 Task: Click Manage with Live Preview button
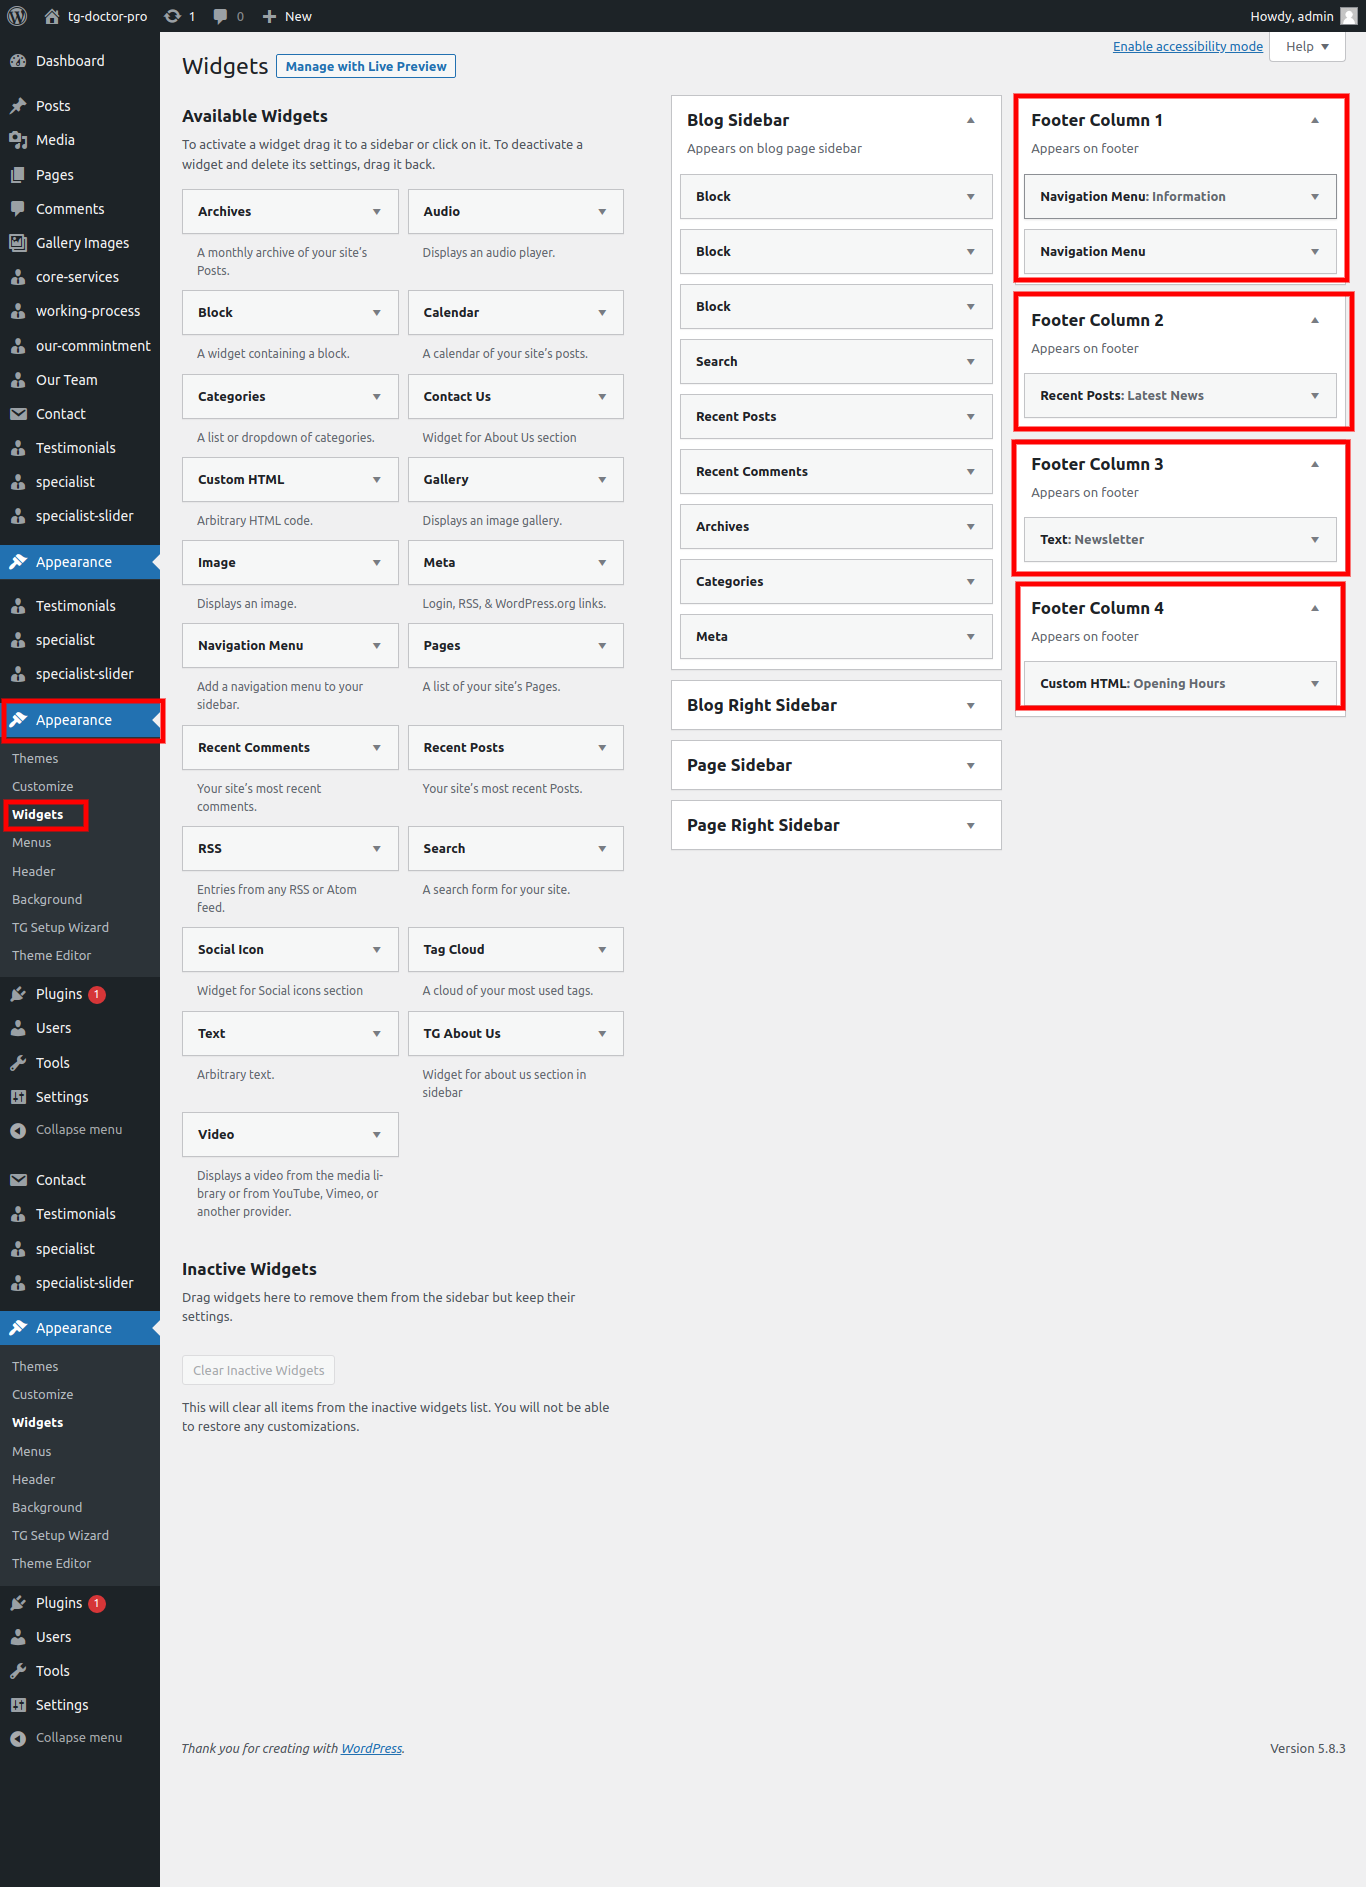[x=366, y=66]
